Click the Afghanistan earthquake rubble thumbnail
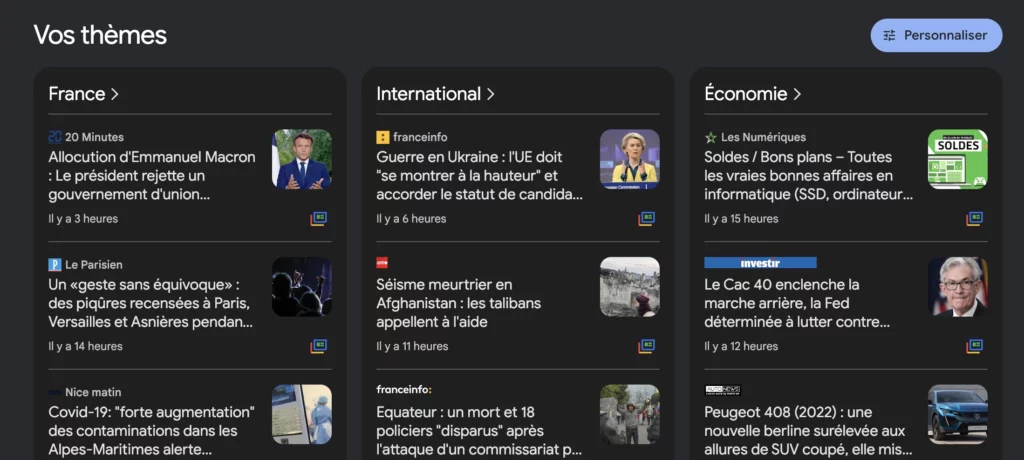1024x460 pixels. (x=630, y=286)
